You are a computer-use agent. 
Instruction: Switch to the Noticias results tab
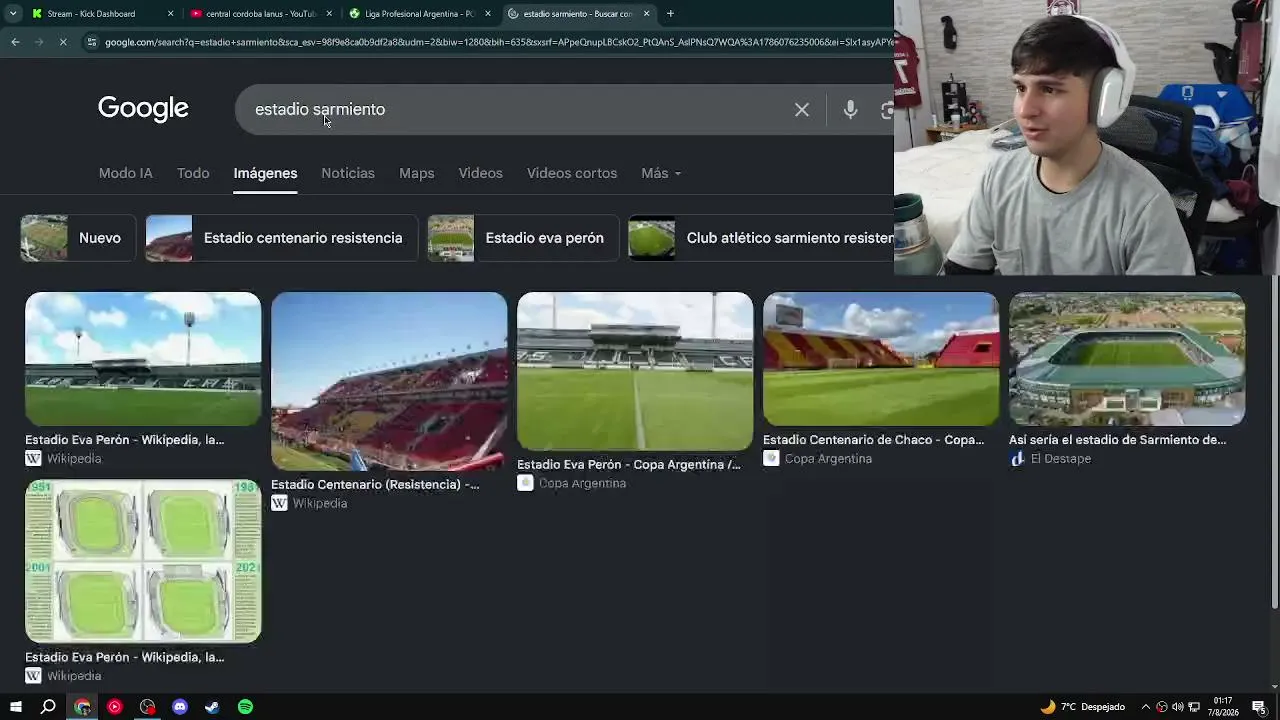tap(348, 173)
